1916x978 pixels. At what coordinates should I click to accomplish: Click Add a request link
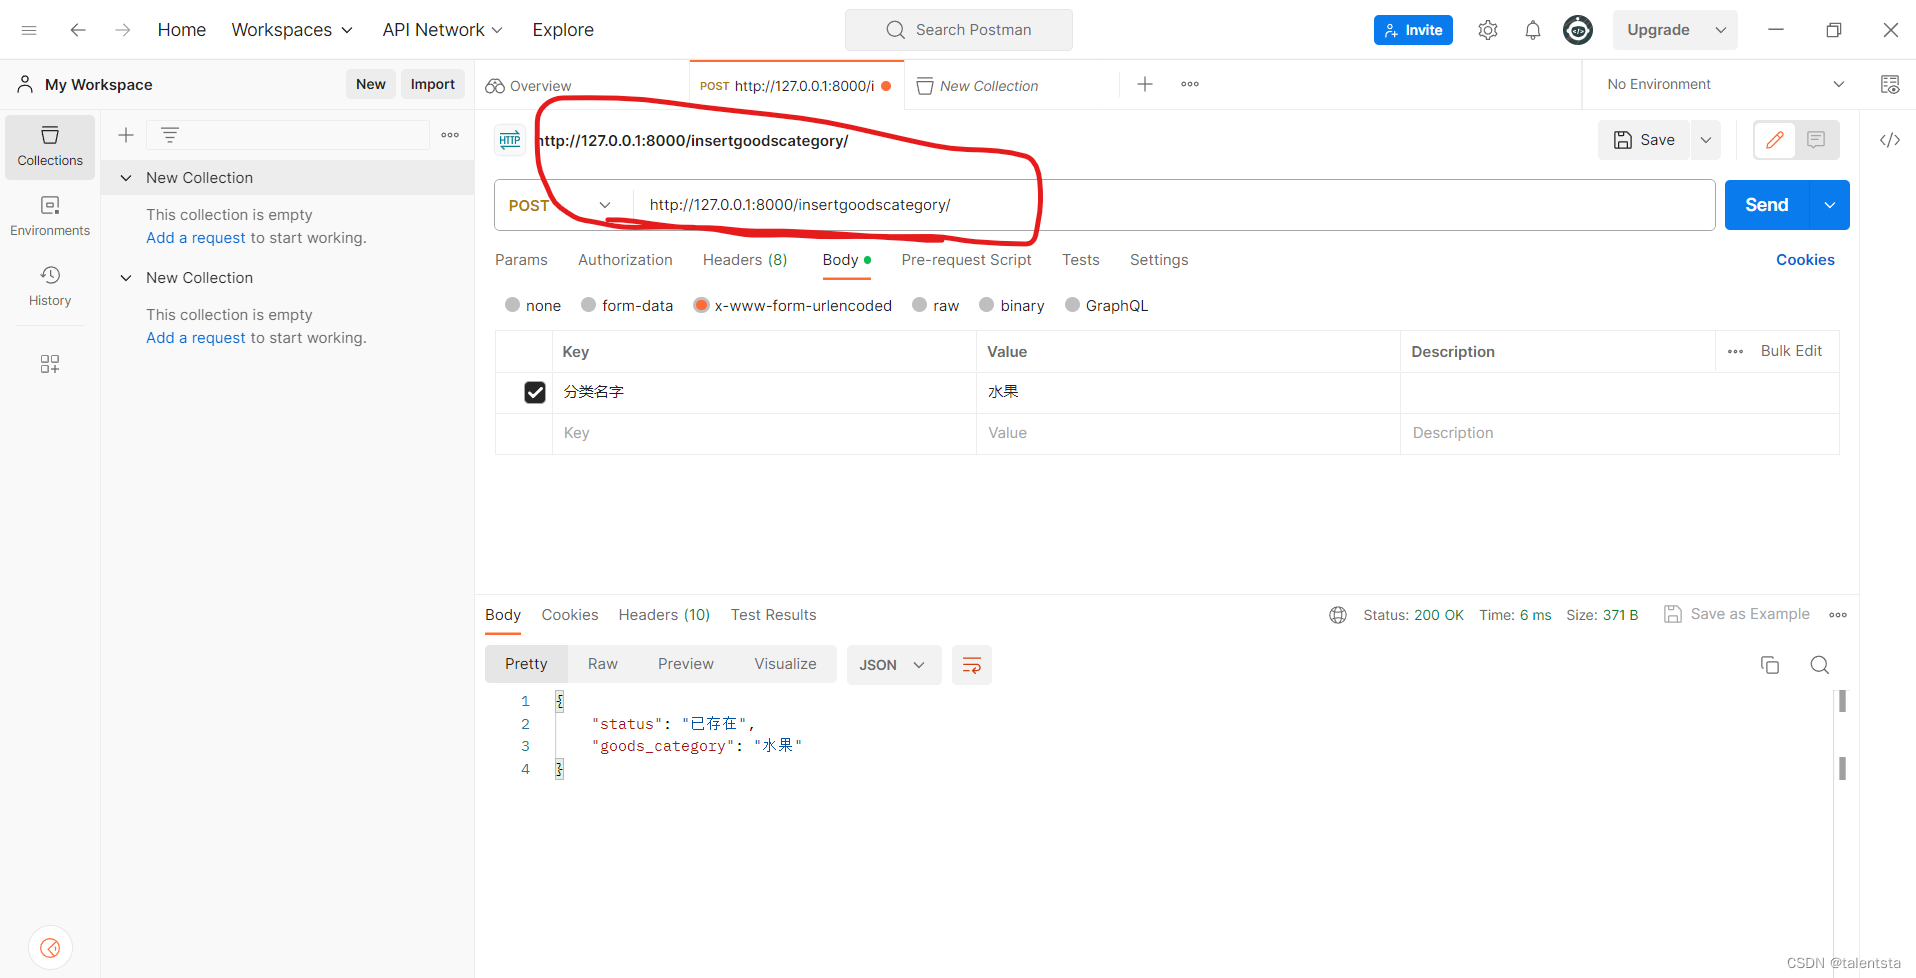(195, 237)
